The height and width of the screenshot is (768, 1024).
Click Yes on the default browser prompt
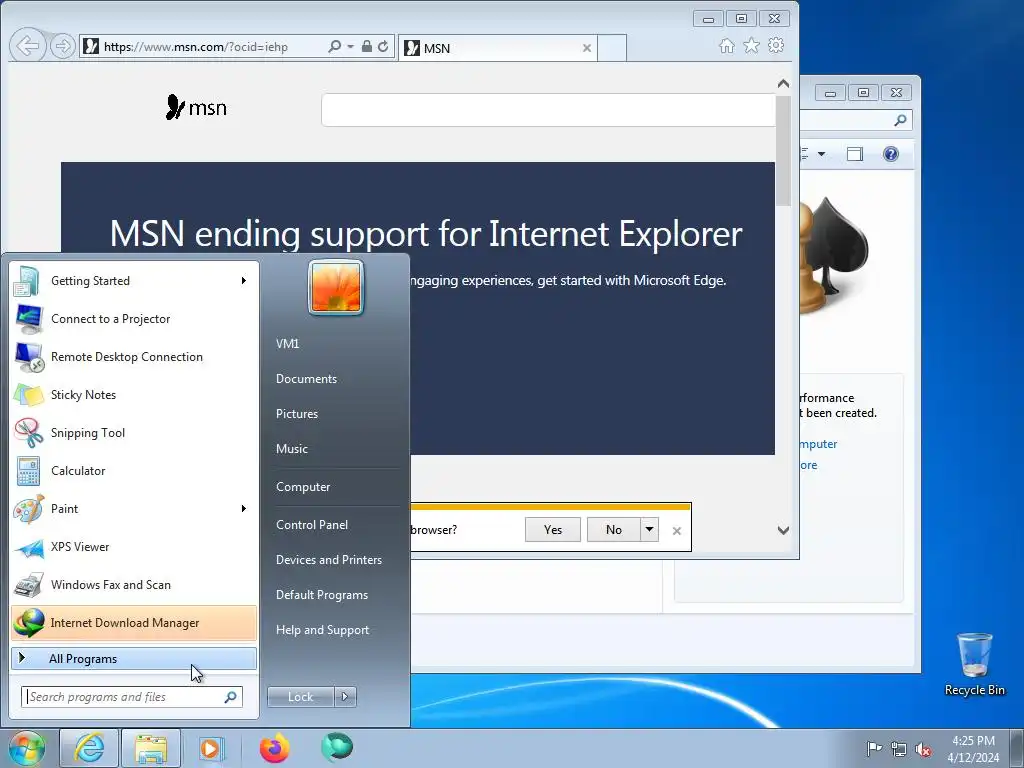pos(552,530)
